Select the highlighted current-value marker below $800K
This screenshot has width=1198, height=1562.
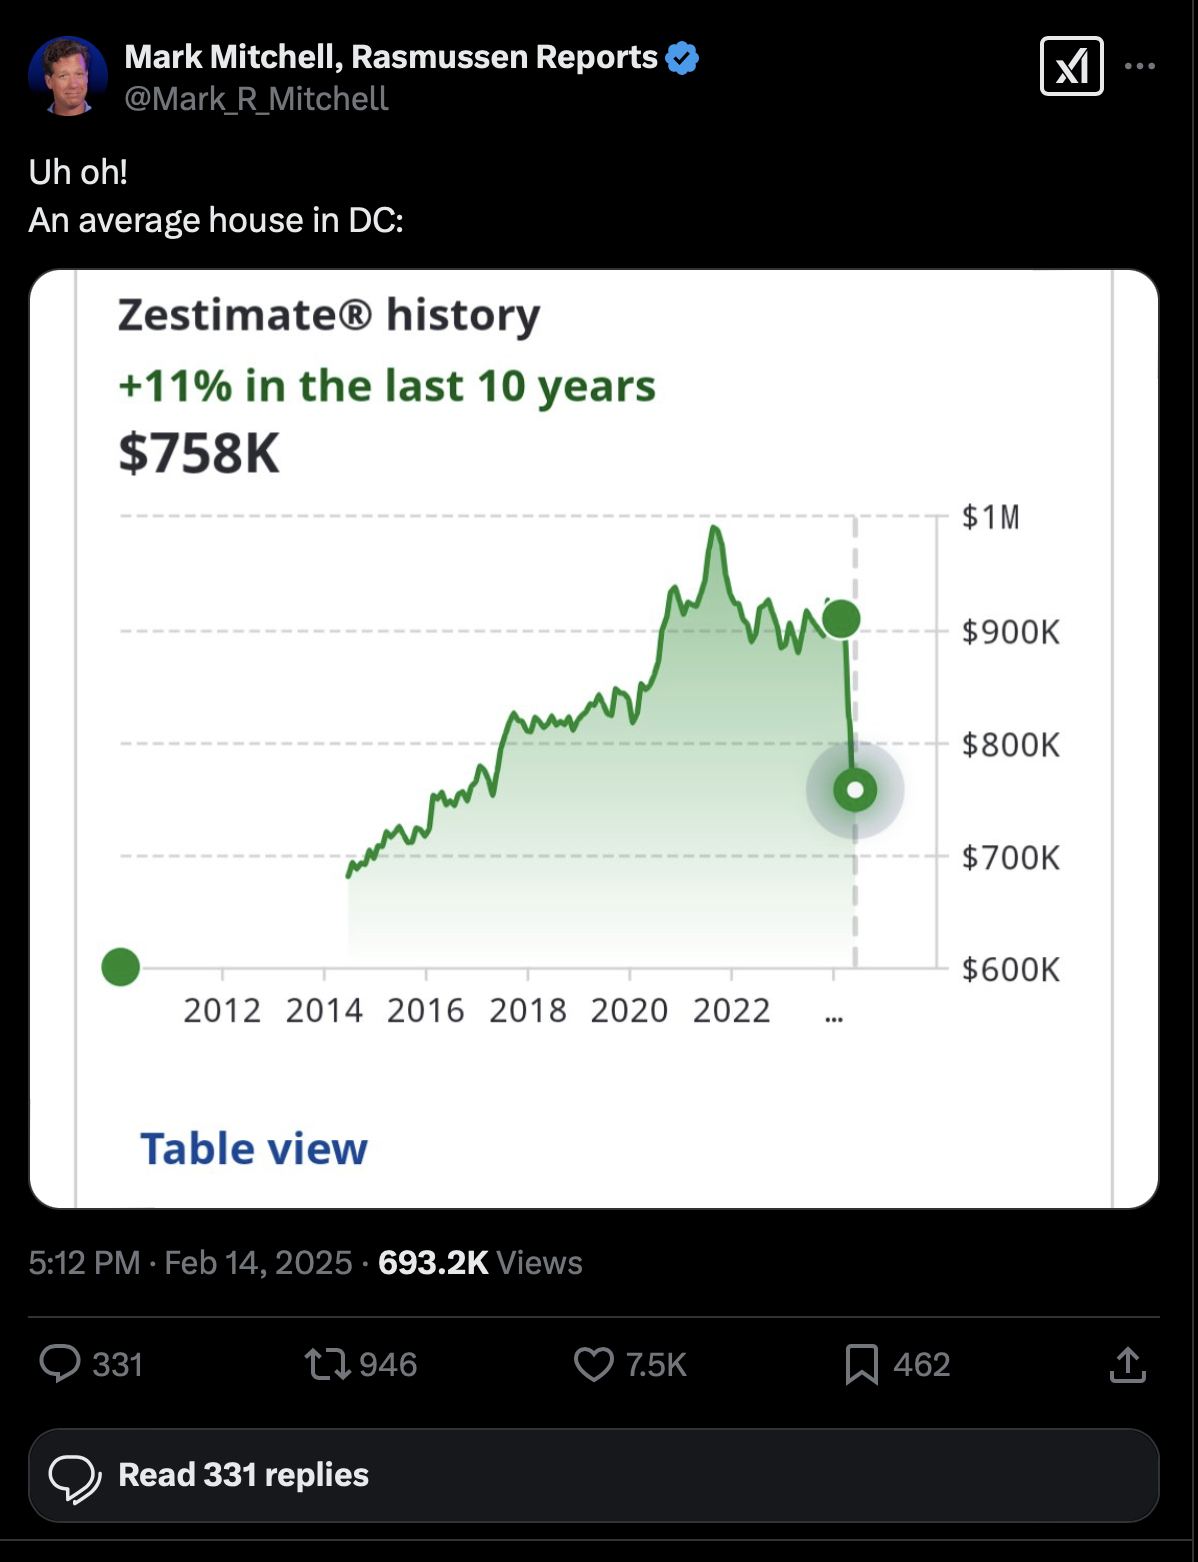(855, 791)
